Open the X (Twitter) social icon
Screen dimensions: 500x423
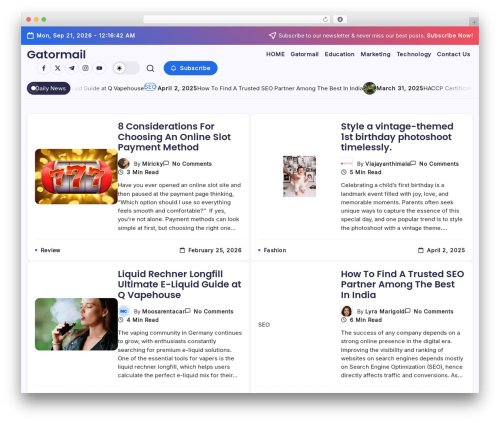(x=58, y=68)
